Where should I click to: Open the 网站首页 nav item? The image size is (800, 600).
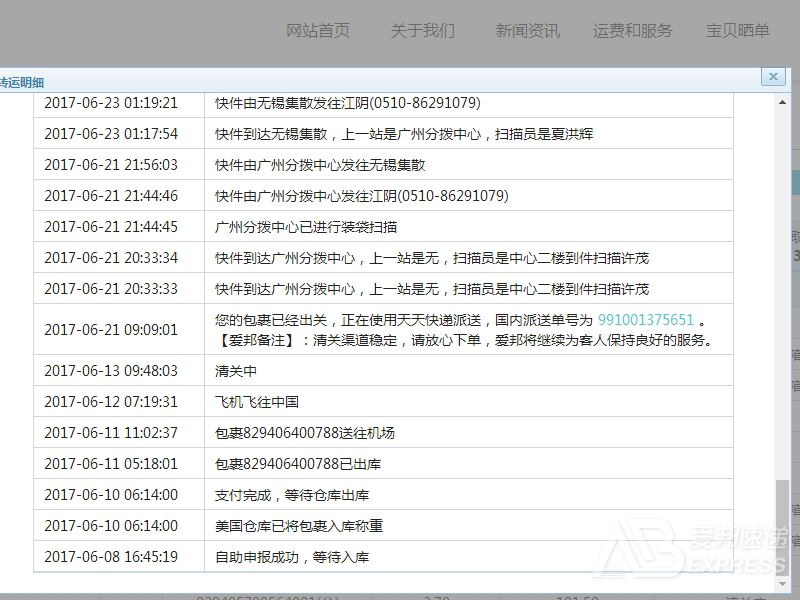point(318,31)
